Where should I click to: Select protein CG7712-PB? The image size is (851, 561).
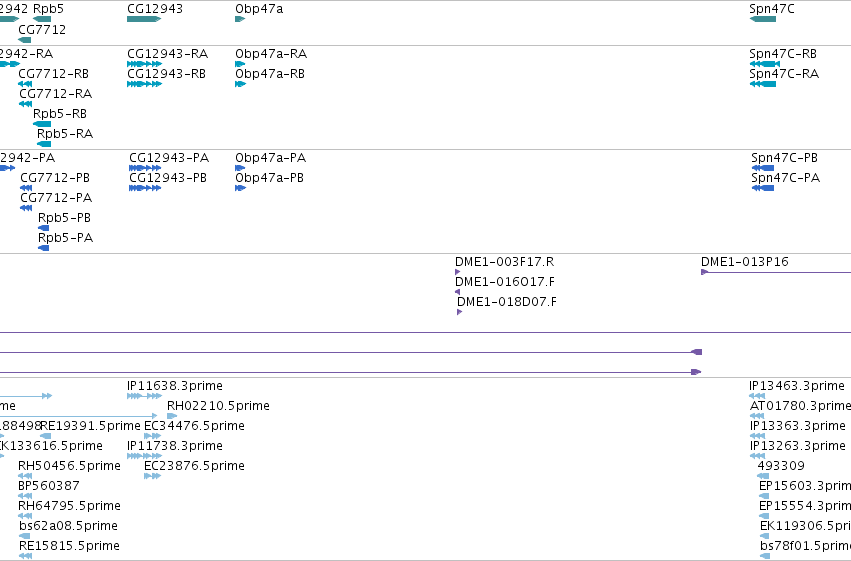(26, 188)
